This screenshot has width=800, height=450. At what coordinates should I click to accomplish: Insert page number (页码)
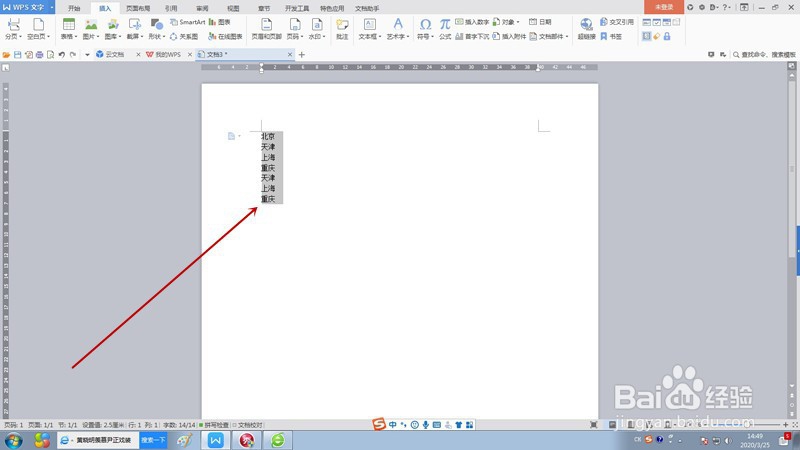point(295,28)
